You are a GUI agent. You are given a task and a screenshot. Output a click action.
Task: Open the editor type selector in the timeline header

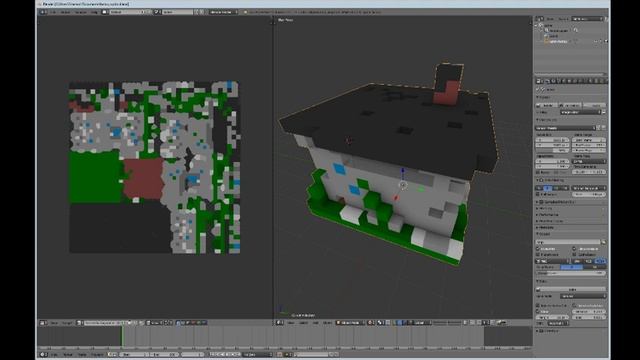(x=43, y=354)
